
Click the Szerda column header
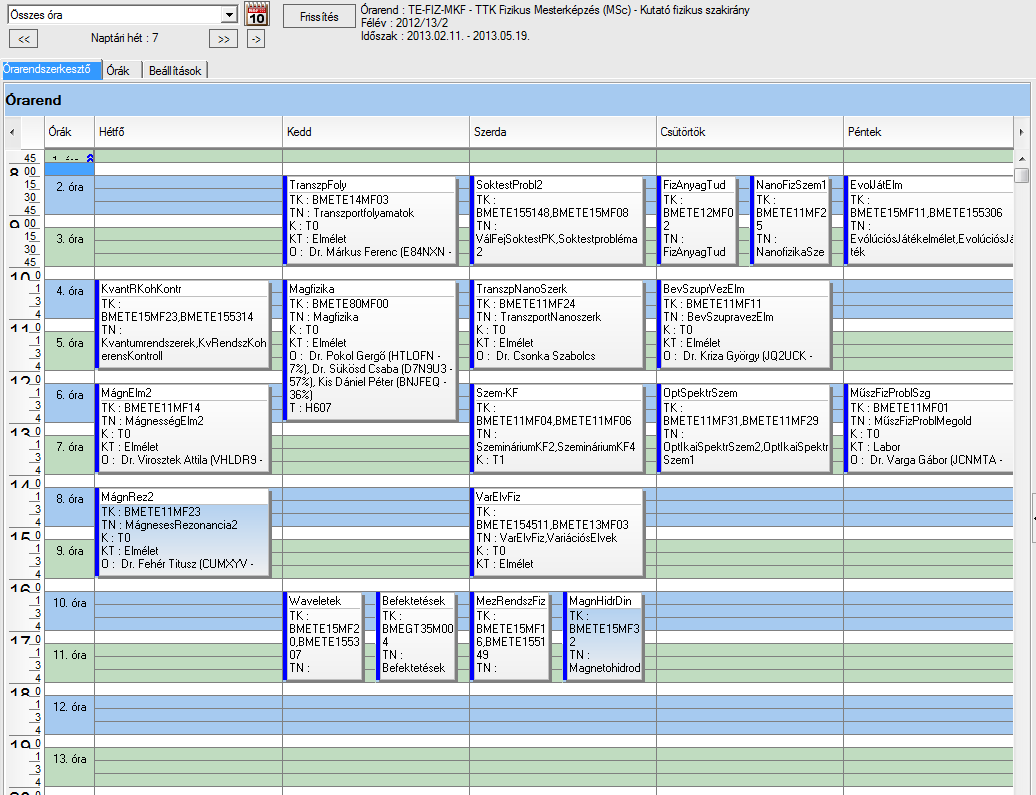click(x=563, y=132)
